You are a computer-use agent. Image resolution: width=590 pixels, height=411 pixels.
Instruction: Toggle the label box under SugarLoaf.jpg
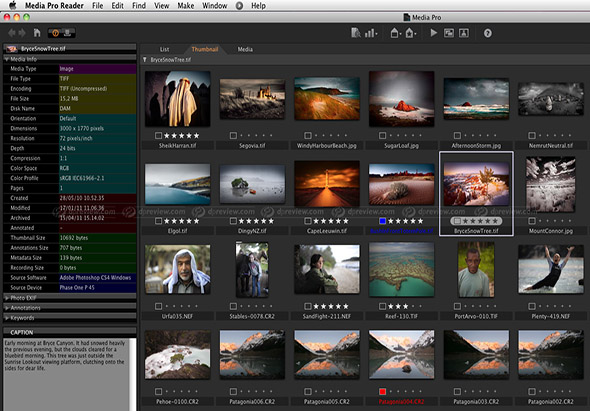click(x=382, y=135)
